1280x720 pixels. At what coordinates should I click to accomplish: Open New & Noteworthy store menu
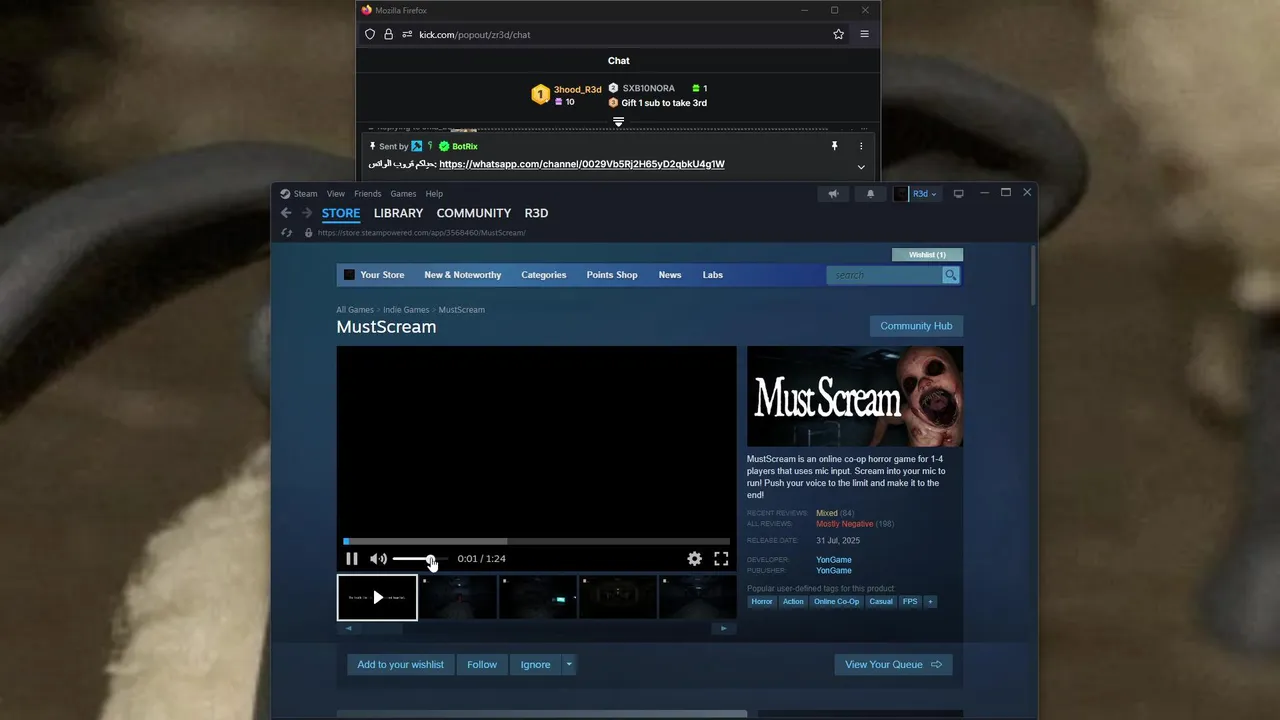pyautogui.click(x=463, y=275)
